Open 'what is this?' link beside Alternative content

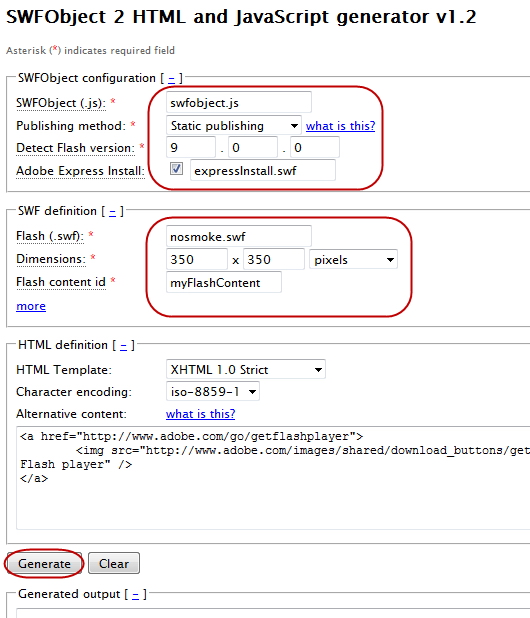(201, 414)
